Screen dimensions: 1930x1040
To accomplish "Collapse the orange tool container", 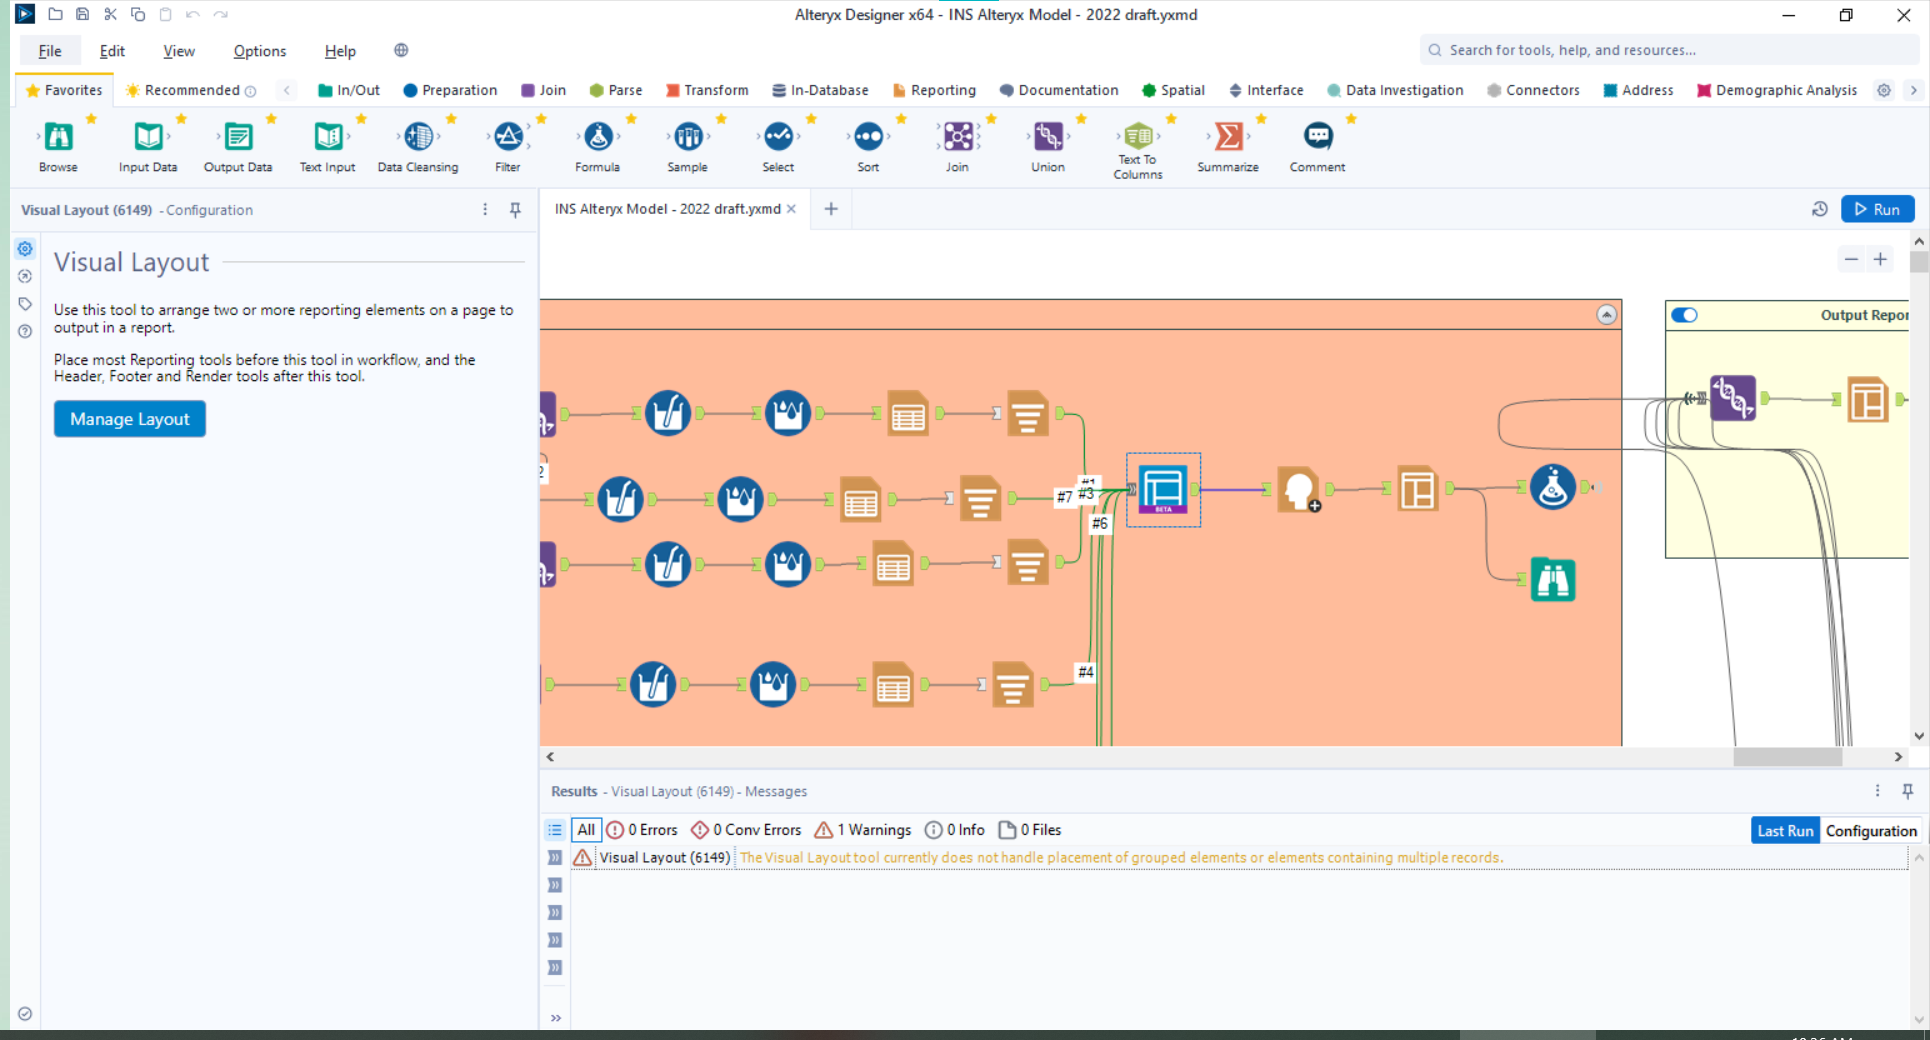I will pos(1606,315).
